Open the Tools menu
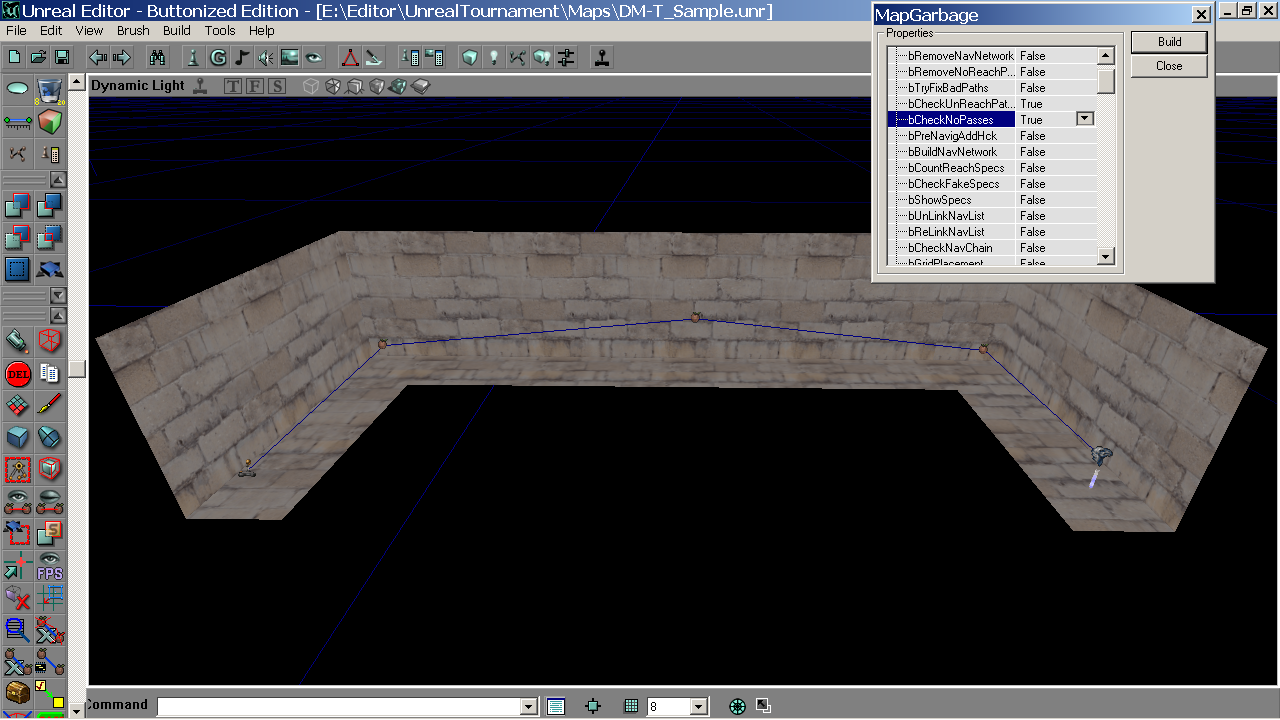This screenshot has height=720, width=1280. click(x=220, y=31)
